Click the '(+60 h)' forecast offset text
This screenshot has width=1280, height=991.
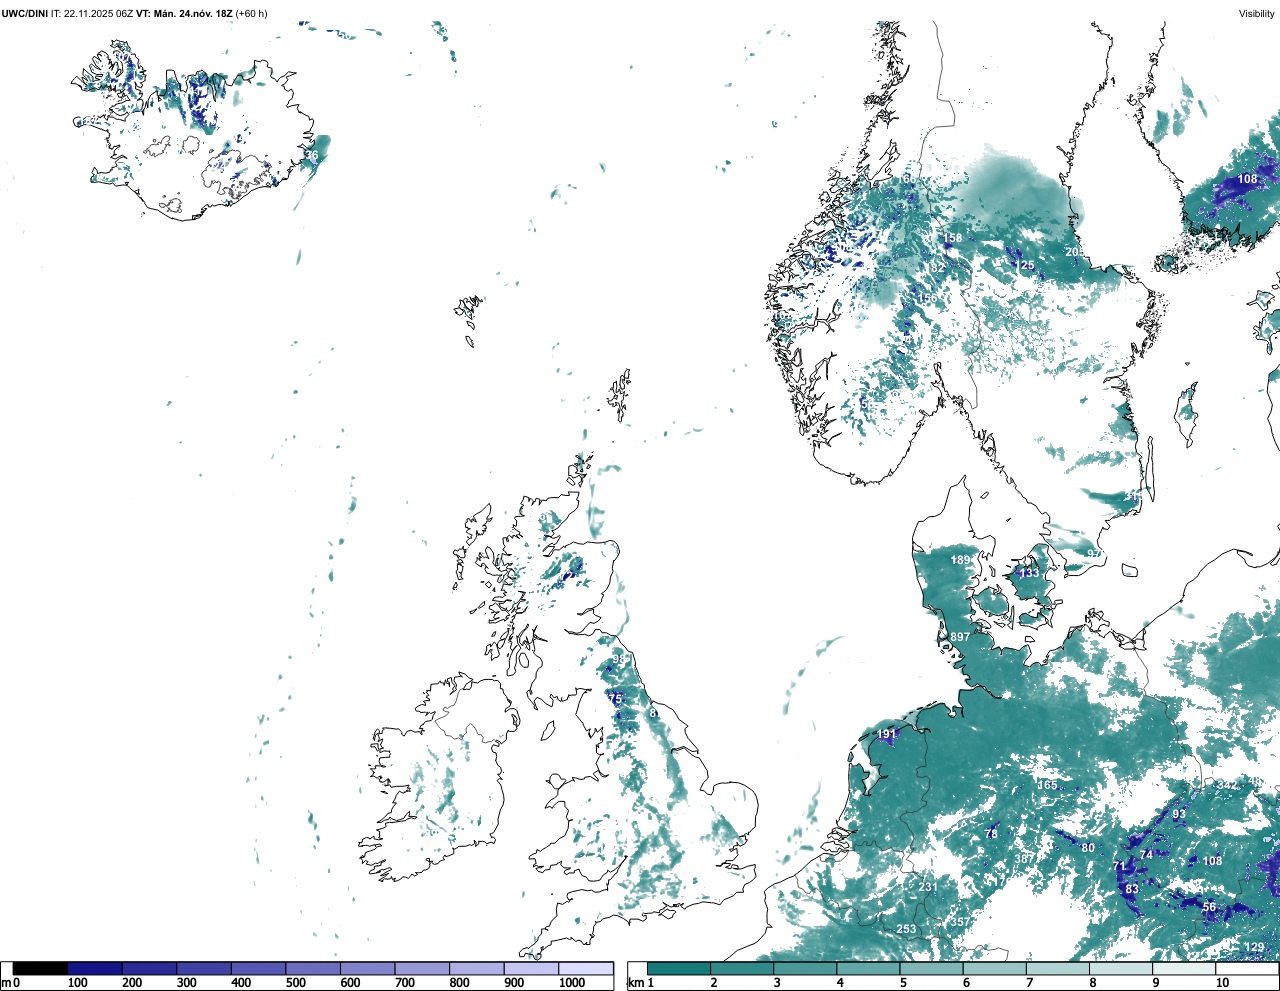tap(251, 14)
